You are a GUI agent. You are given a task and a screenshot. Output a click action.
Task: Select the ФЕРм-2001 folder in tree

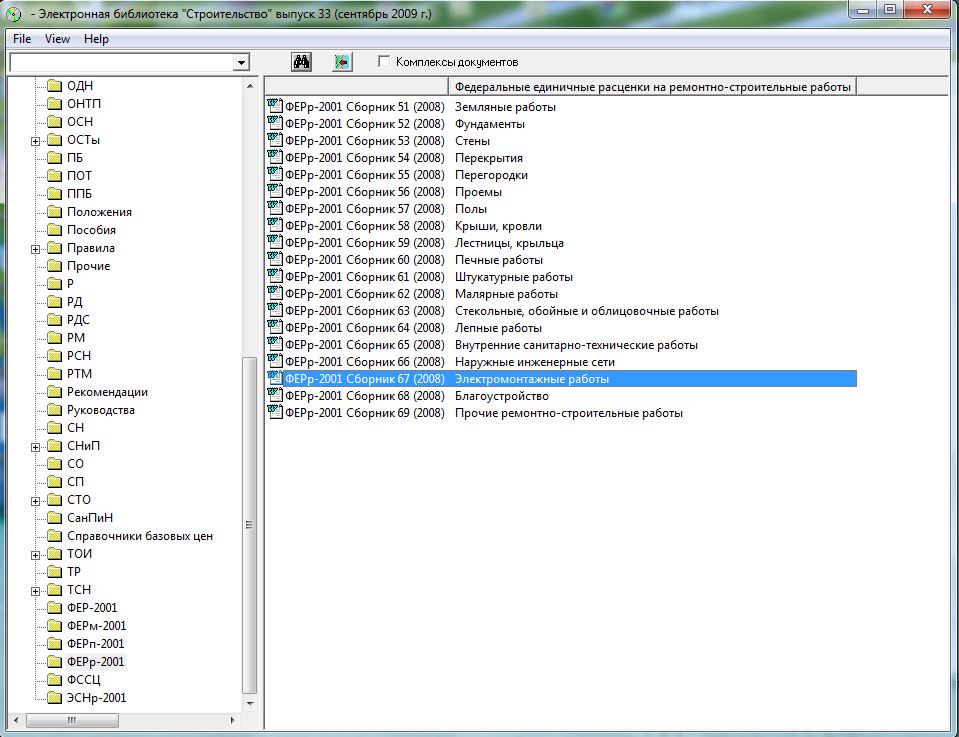96,626
